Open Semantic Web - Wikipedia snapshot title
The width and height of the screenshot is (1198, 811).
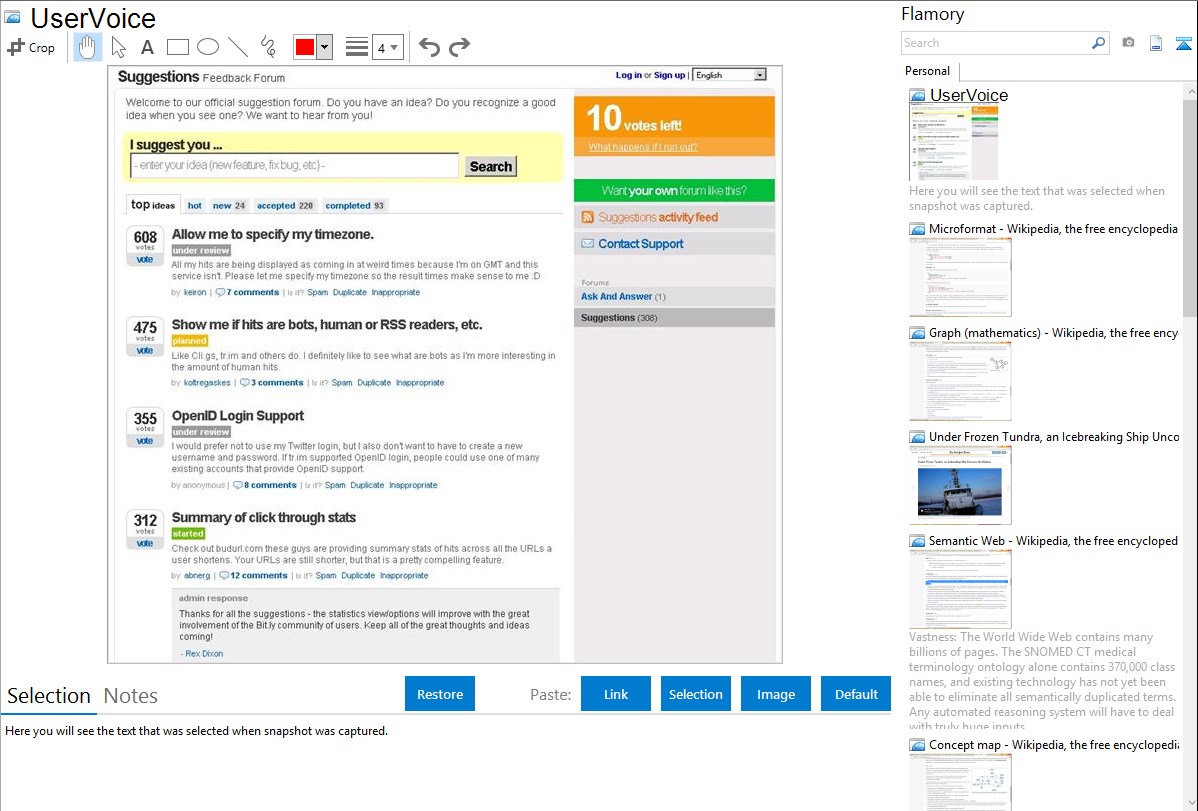1054,540
